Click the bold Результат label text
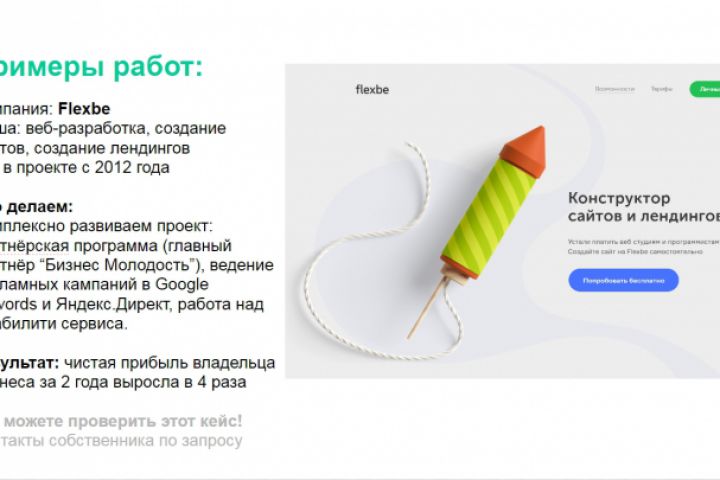 pos(30,363)
